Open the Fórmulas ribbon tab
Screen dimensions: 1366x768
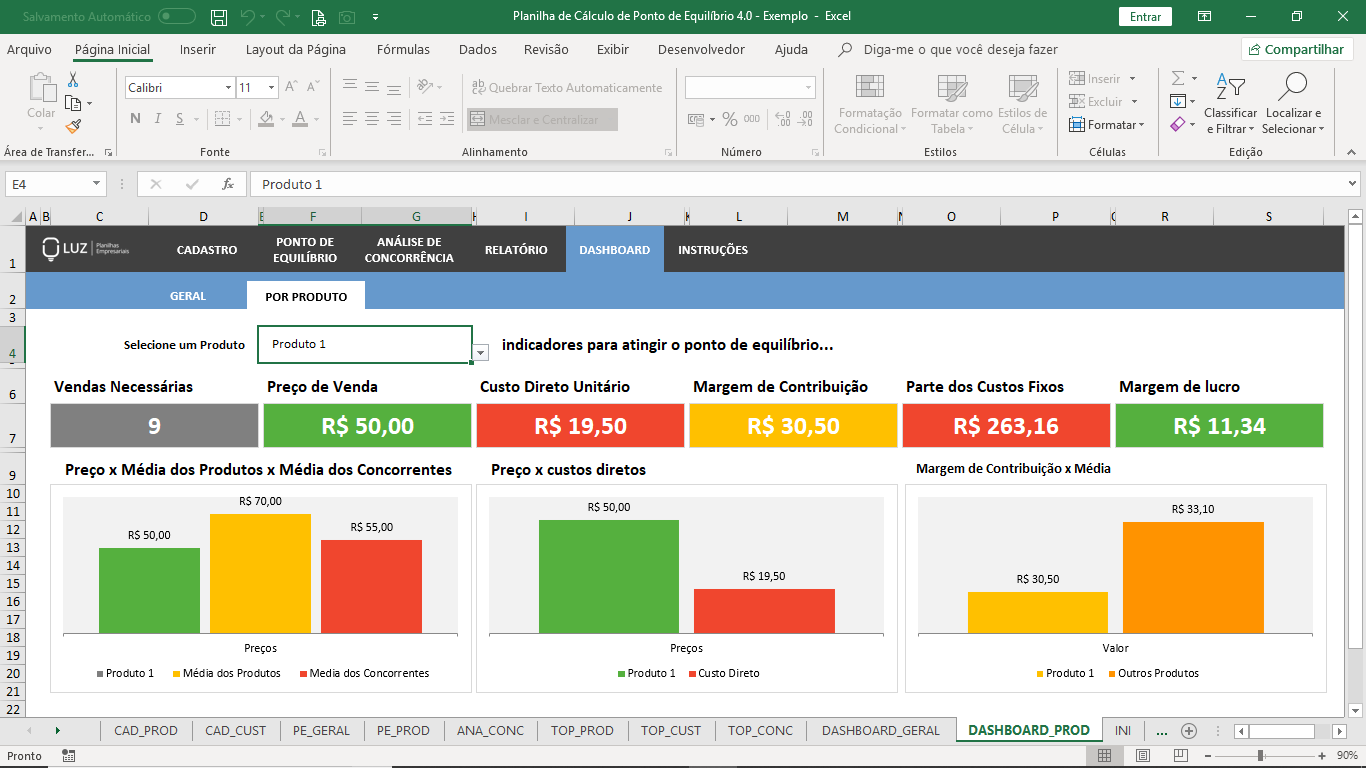403,49
